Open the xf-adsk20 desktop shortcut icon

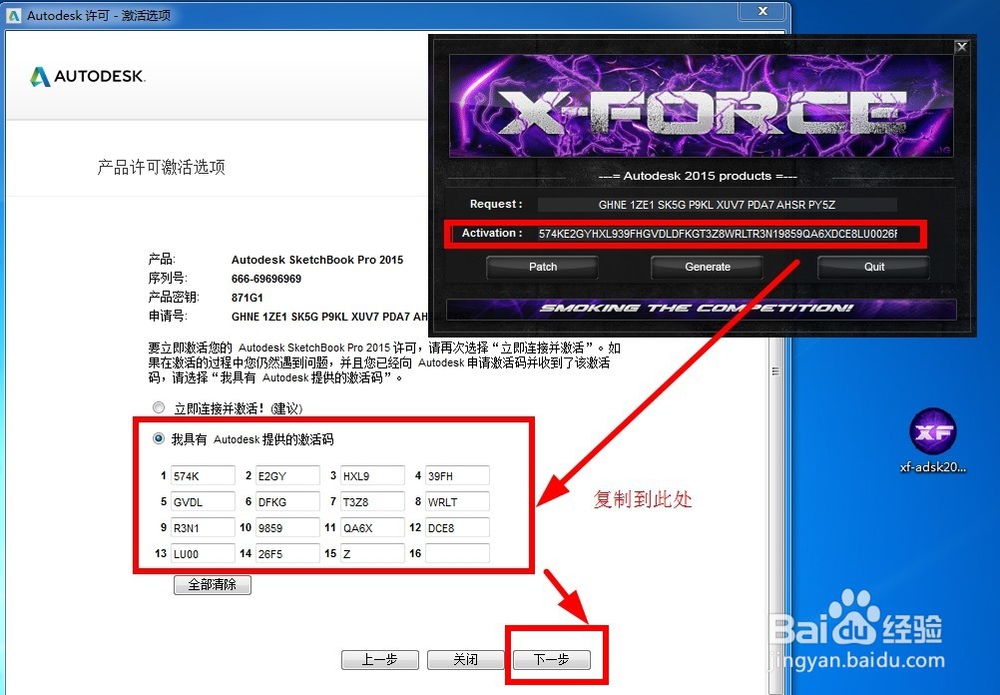click(x=932, y=441)
